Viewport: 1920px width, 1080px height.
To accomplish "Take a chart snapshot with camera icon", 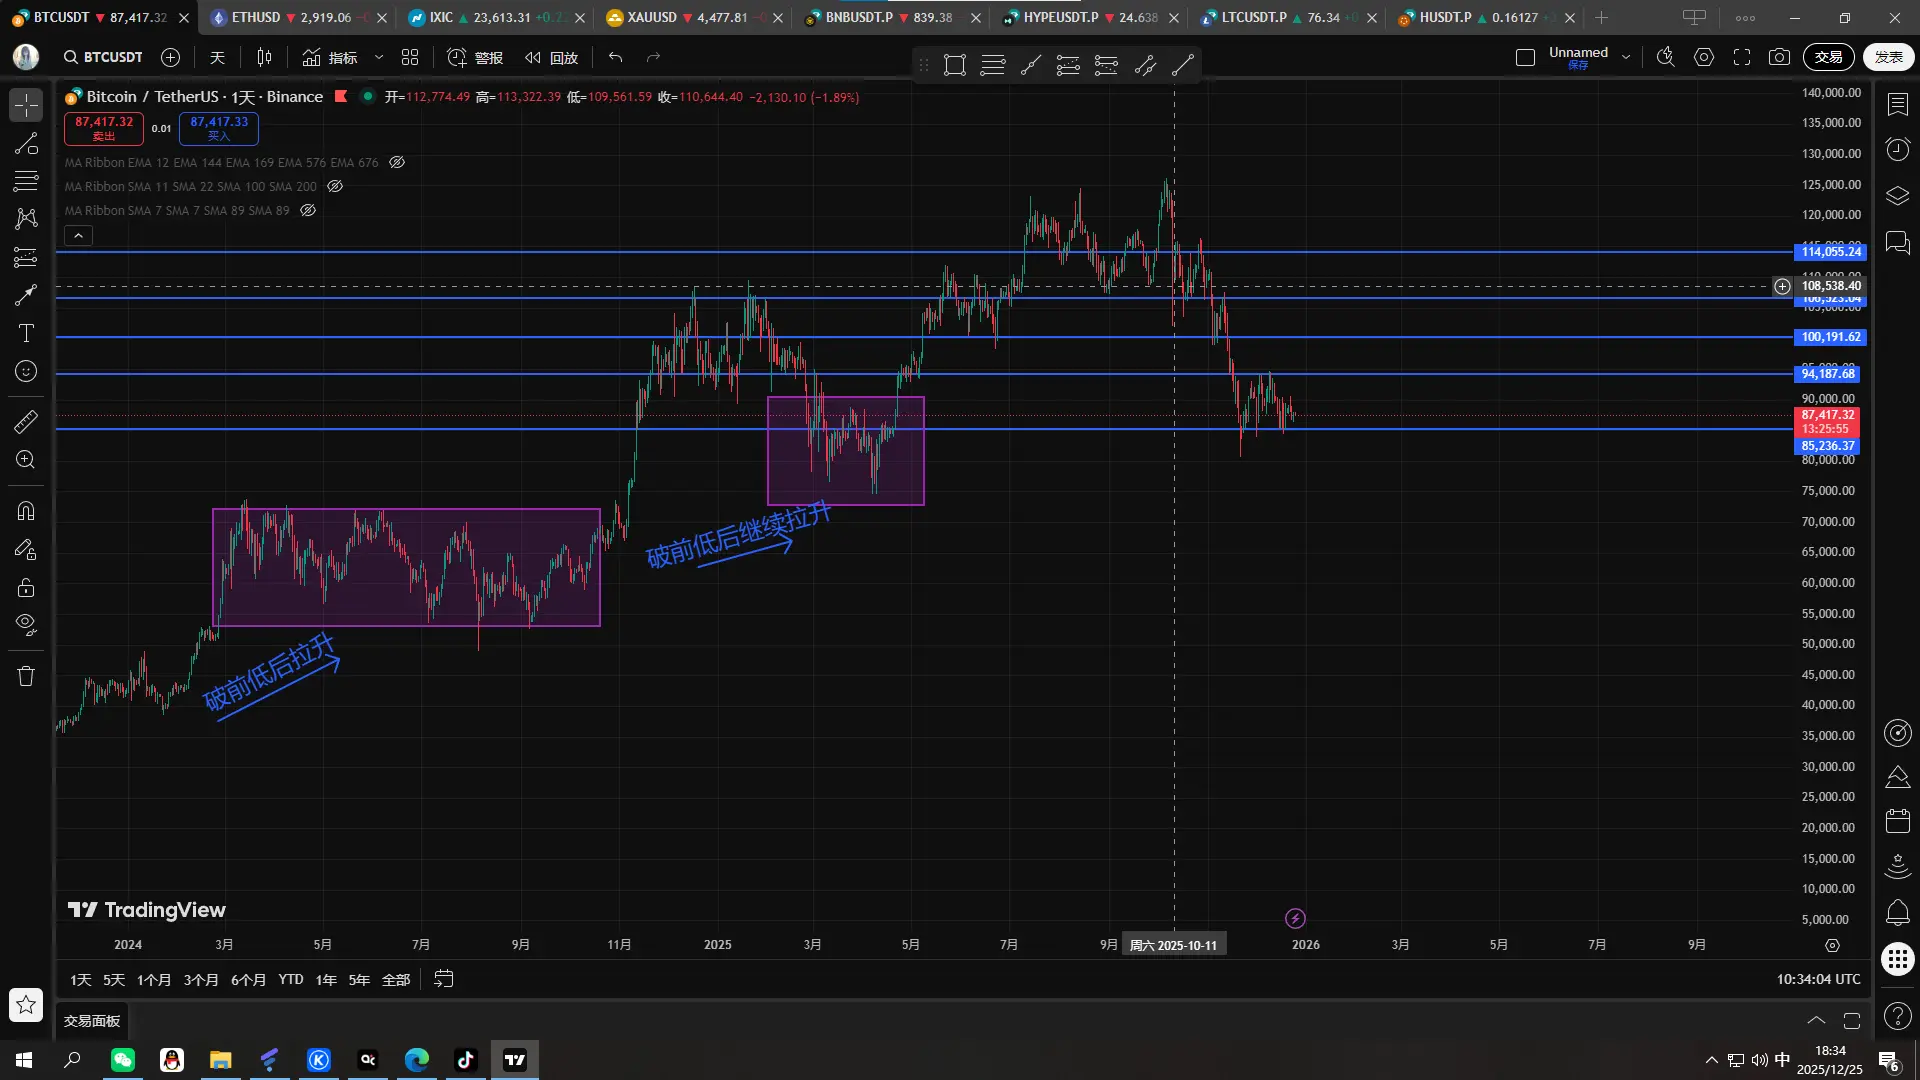I will (1779, 57).
